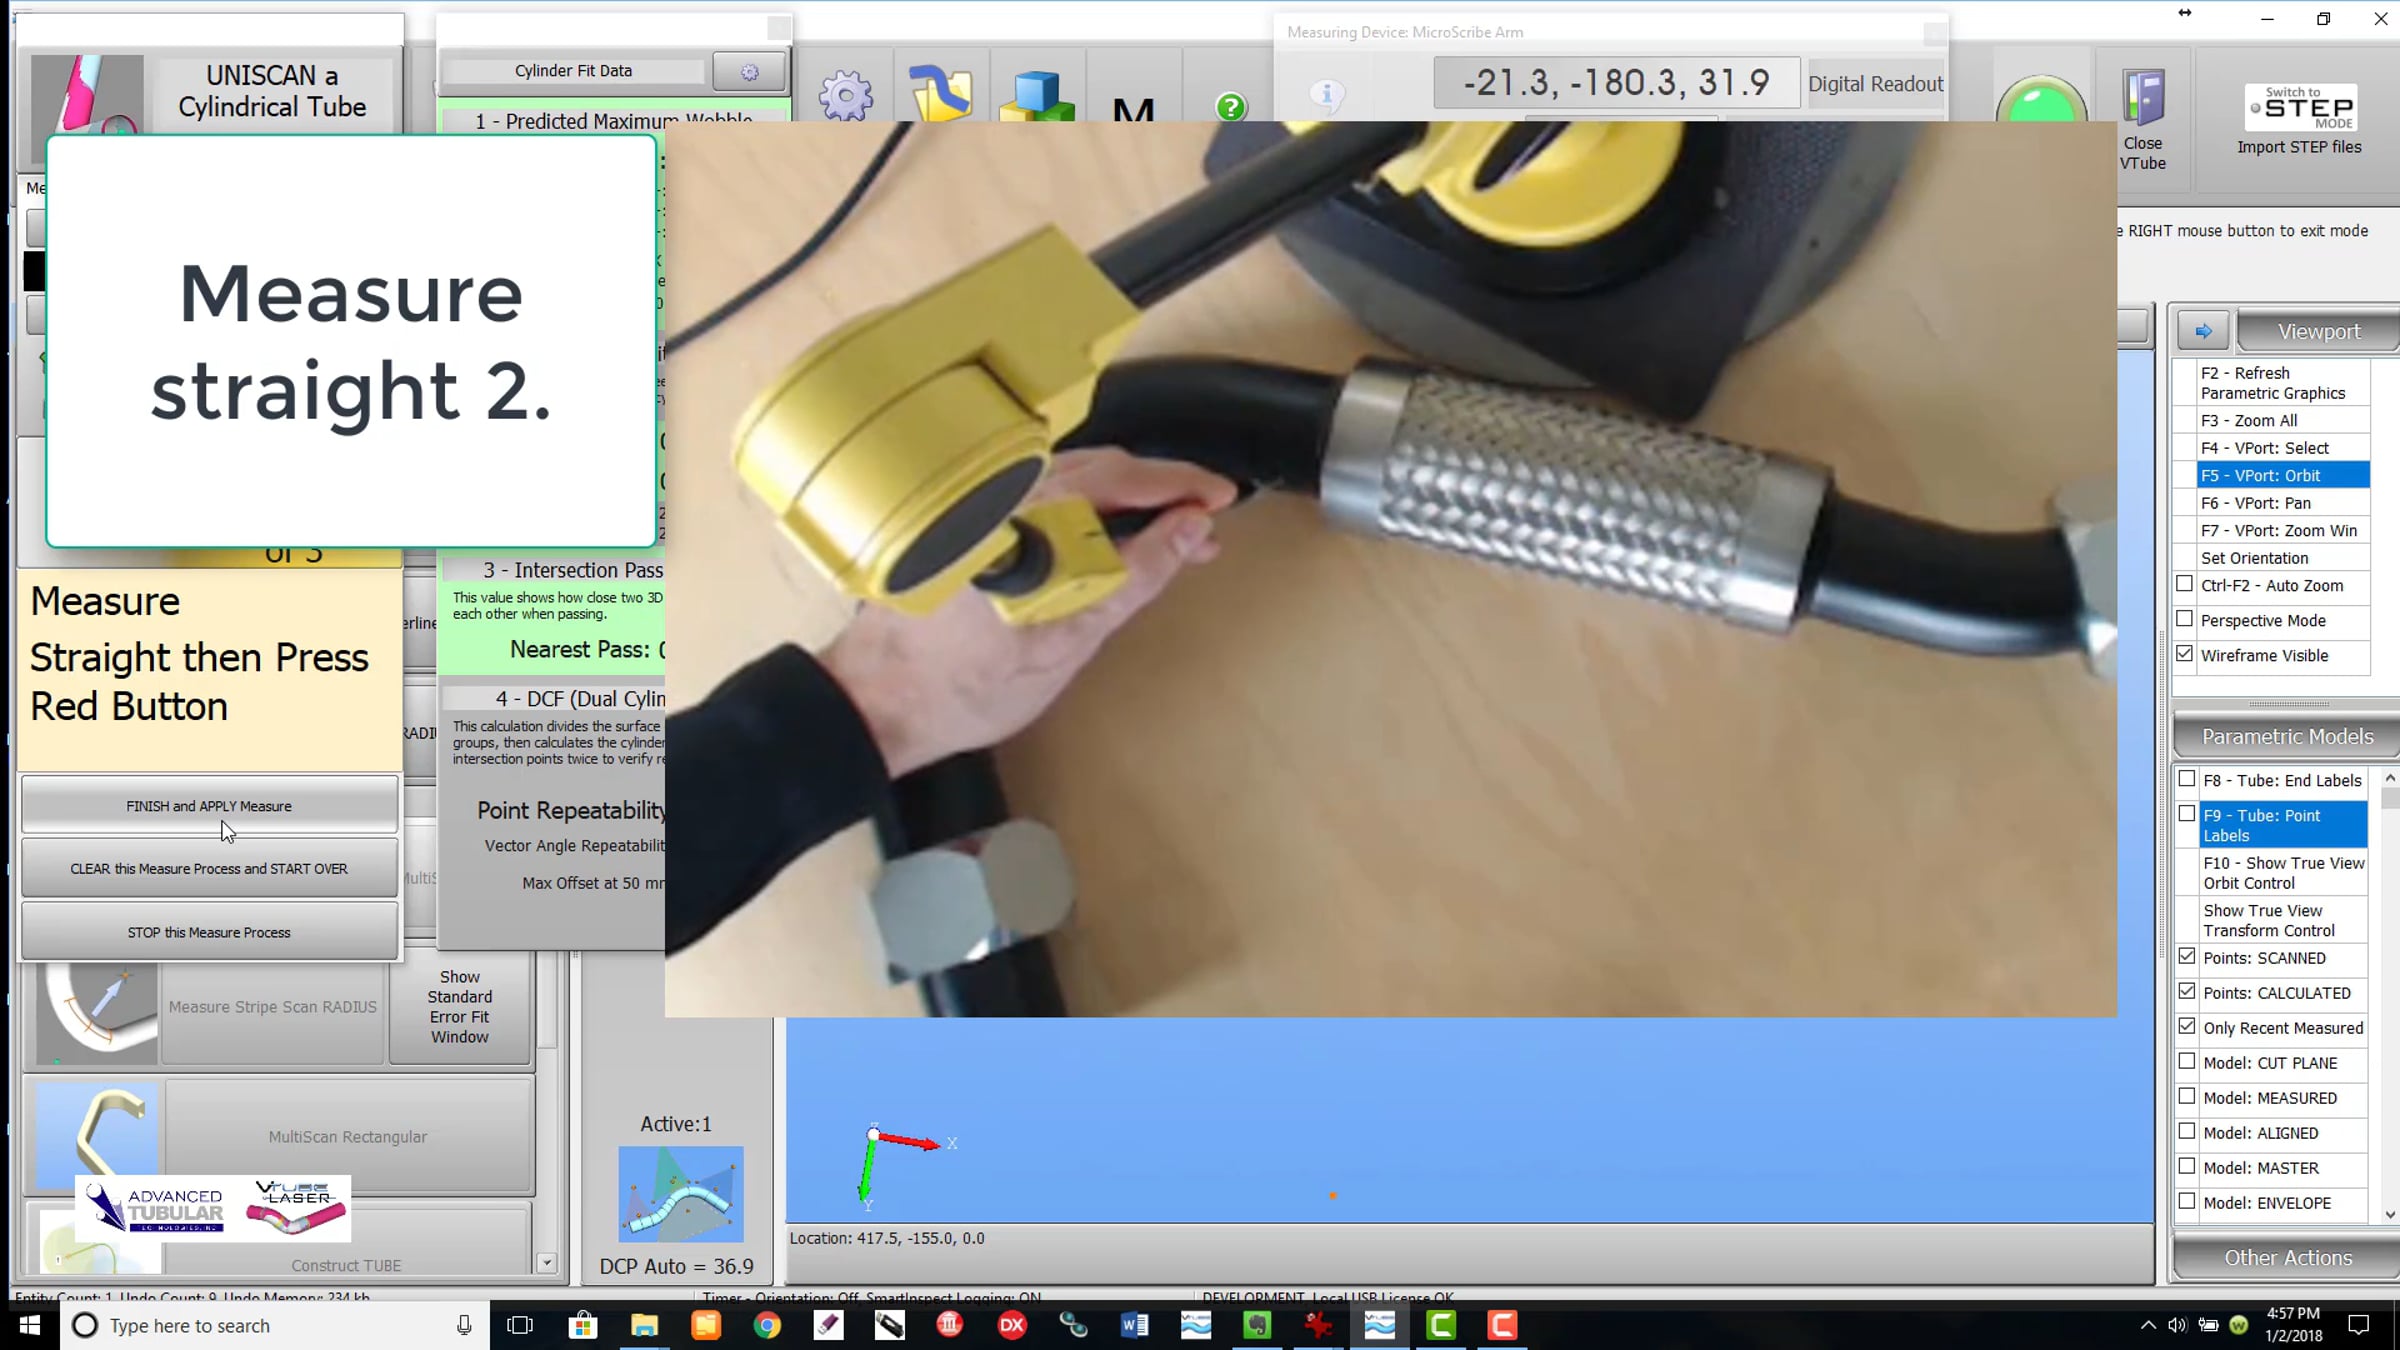The height and width of the screenshot is (1350, 2400).
Task: Click STOP this Measure Process
Action: tap(209, 932)
